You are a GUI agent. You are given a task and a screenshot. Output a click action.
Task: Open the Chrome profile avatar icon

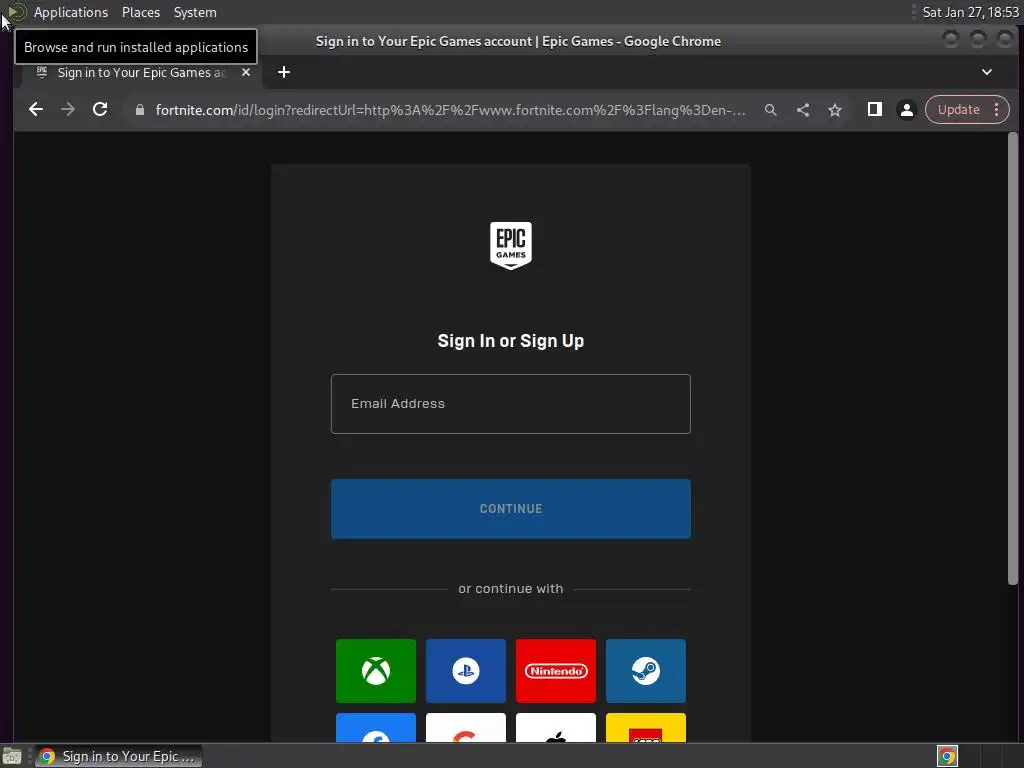[x=906, y=110]
